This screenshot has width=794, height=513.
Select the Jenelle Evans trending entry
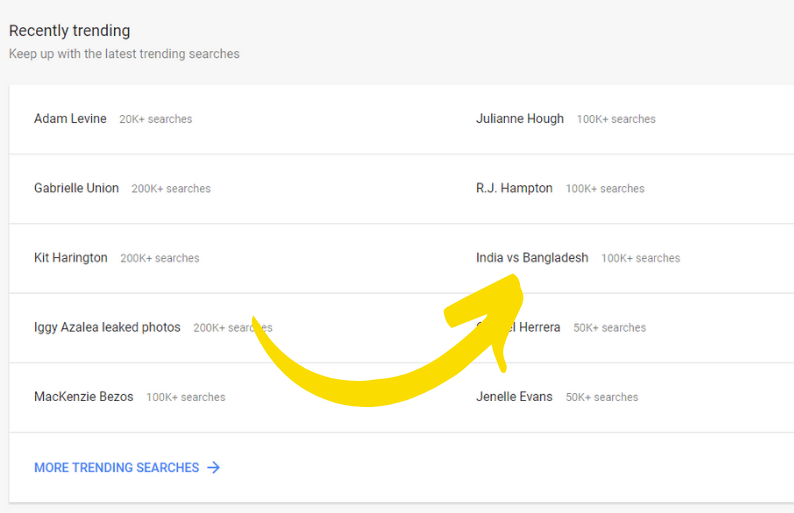(514, 397)
